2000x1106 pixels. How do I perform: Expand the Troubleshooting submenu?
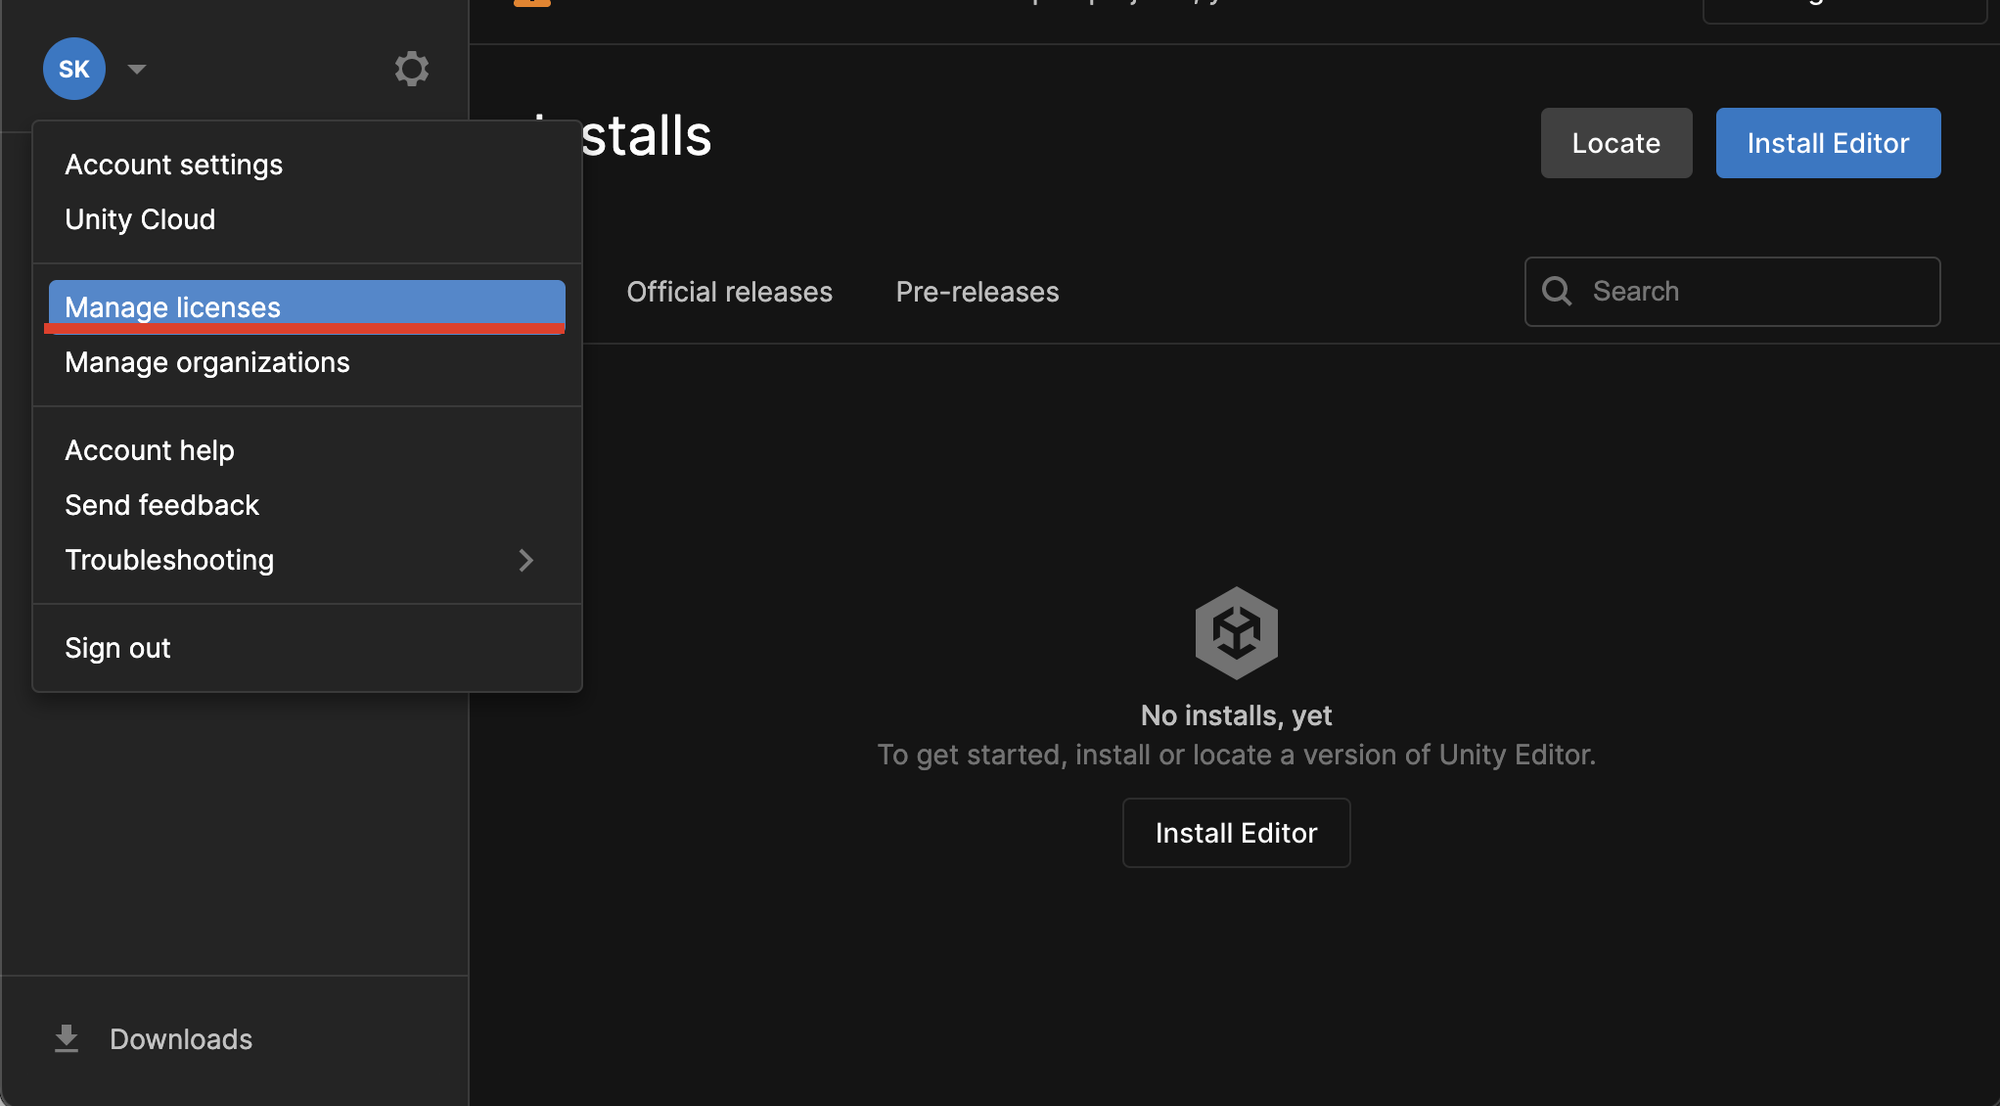click(x=307, y=560)
